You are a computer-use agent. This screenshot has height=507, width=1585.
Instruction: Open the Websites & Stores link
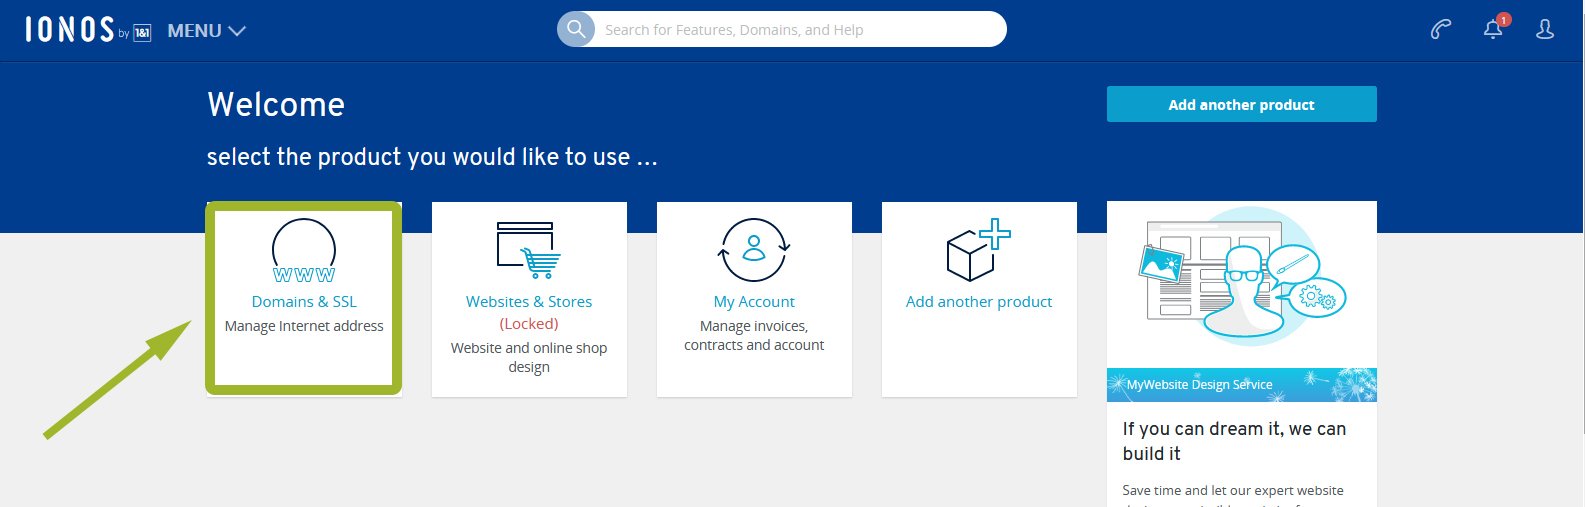click(529, 302)
